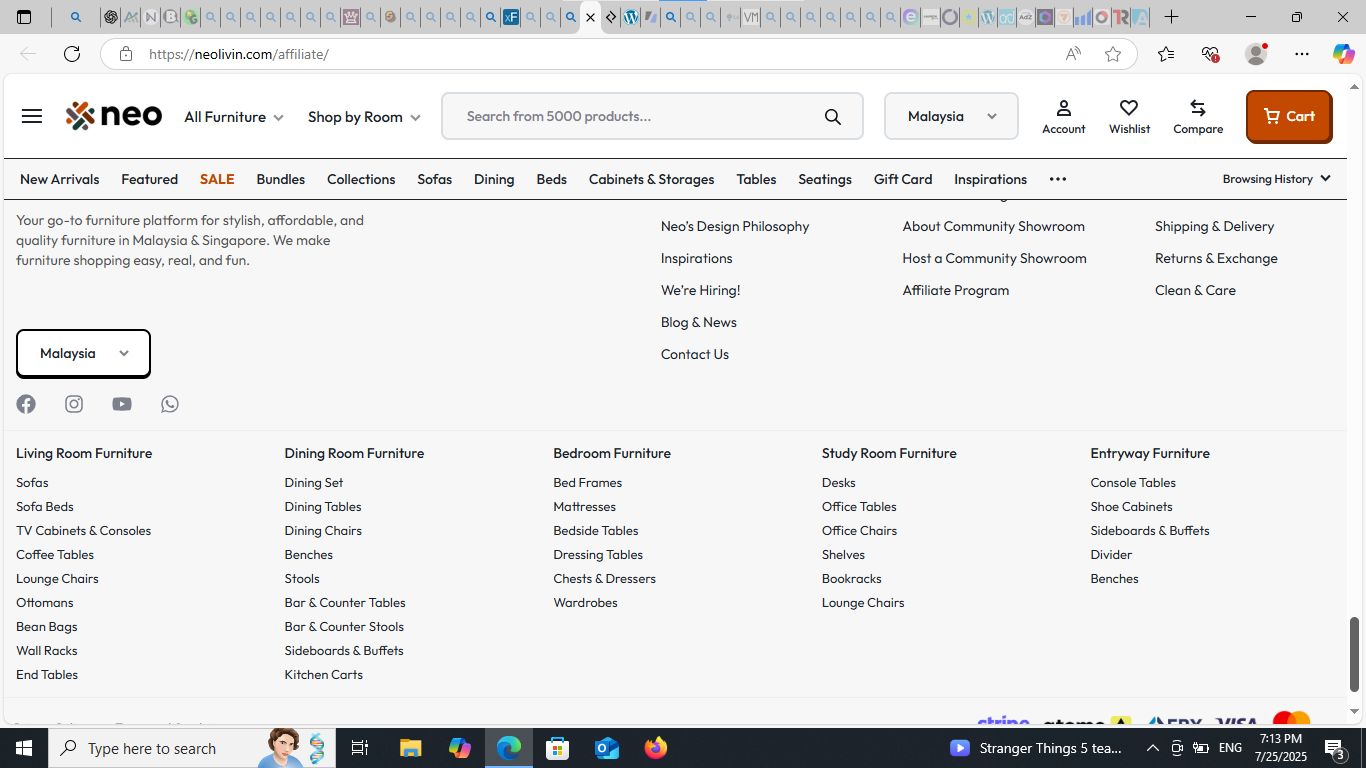The width and height of the screenshot is (1366, 768).
Task: Click the WhatsApp icon in footer
Action: [170, 404]
